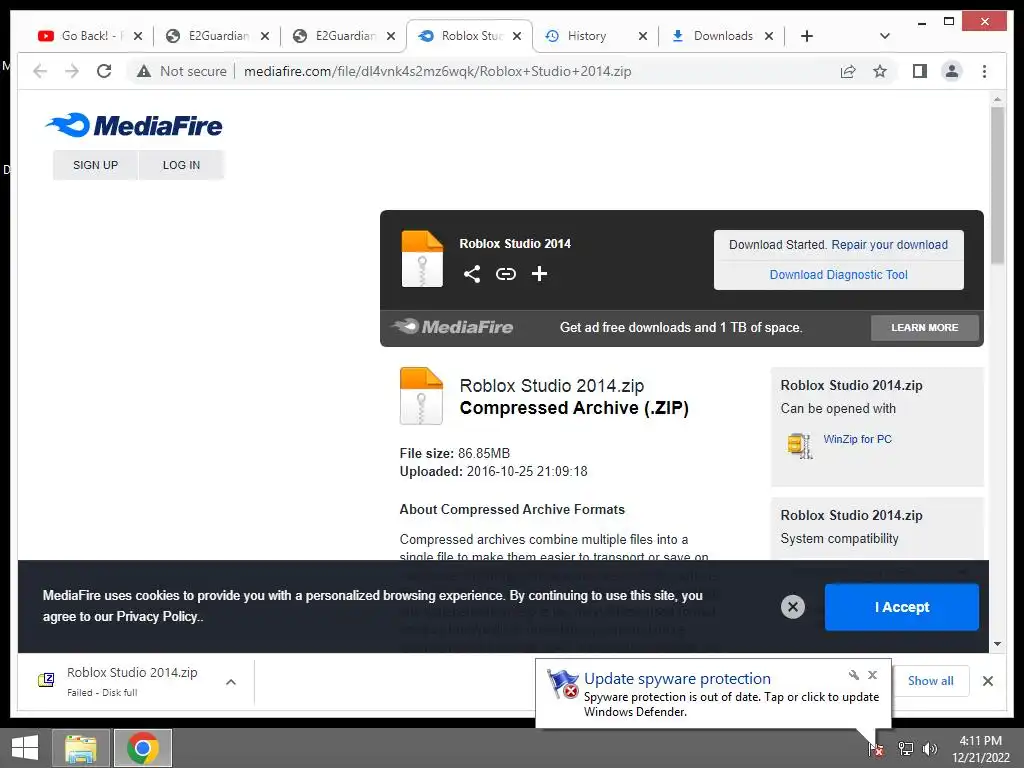Click the browser forward arrow
1024x768 pixels.
pos(72,71)
